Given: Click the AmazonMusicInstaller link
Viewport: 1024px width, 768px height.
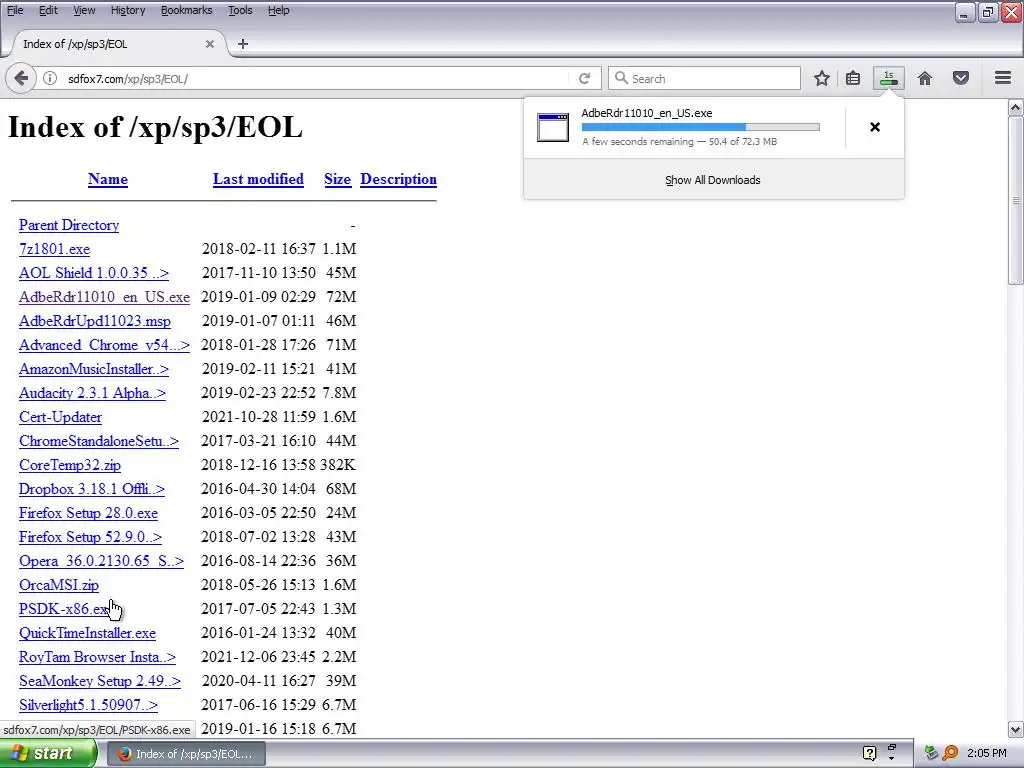Looking at the screenshot, I should (93, 369).
